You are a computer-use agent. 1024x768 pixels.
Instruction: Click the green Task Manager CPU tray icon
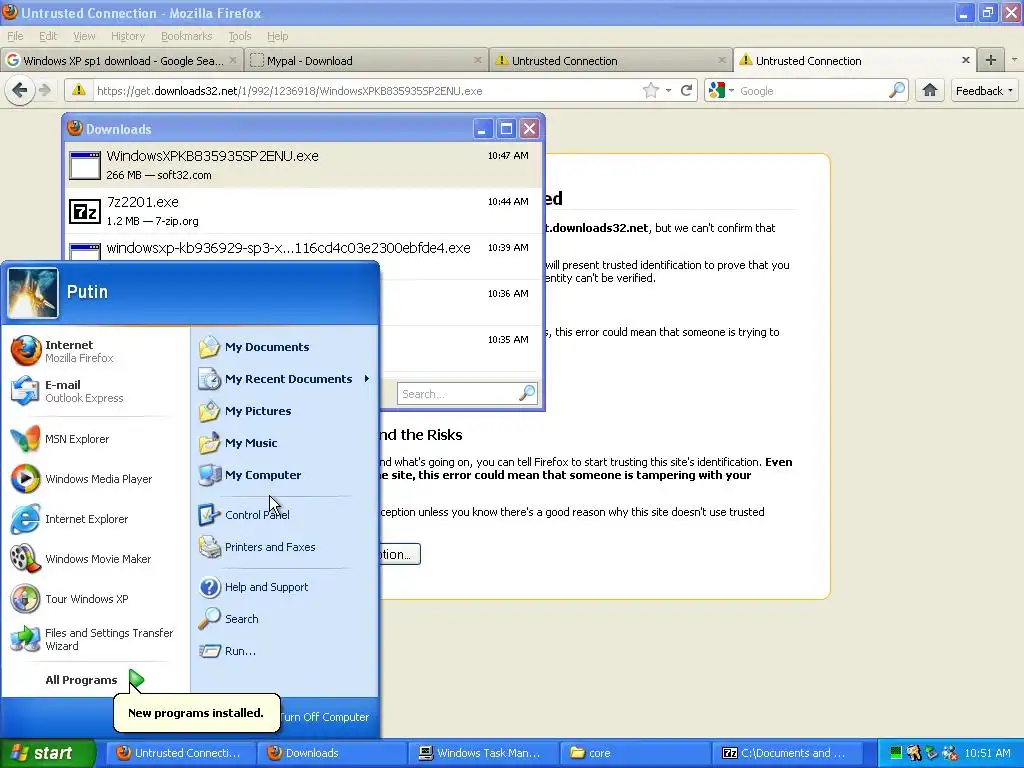click(x=896, y=753)
